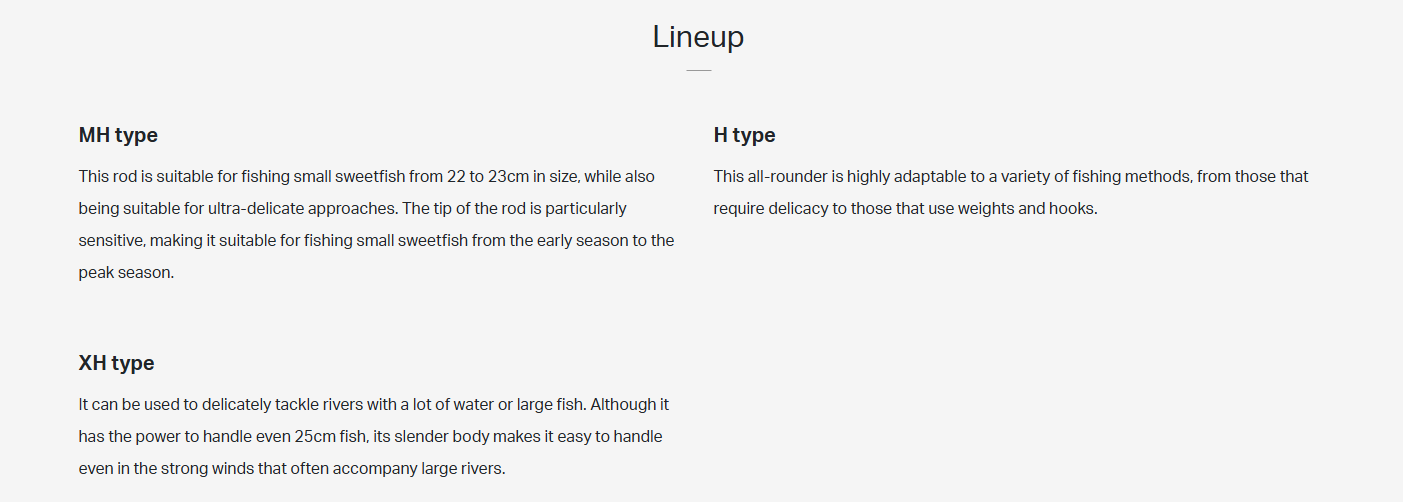Click the line starting "This rod is suitable"
This screenshot has width=1403, height=502.
click(366, 177)
